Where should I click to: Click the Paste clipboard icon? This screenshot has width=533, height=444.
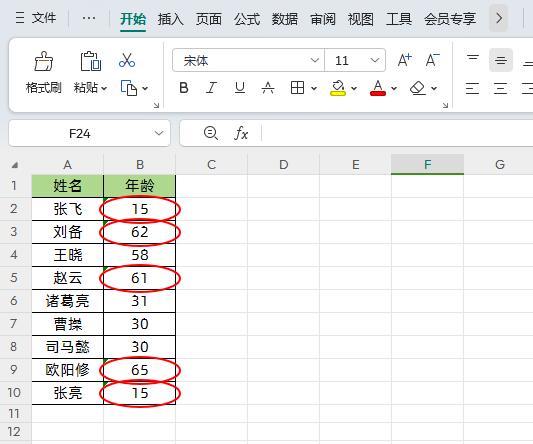[90, 61]
